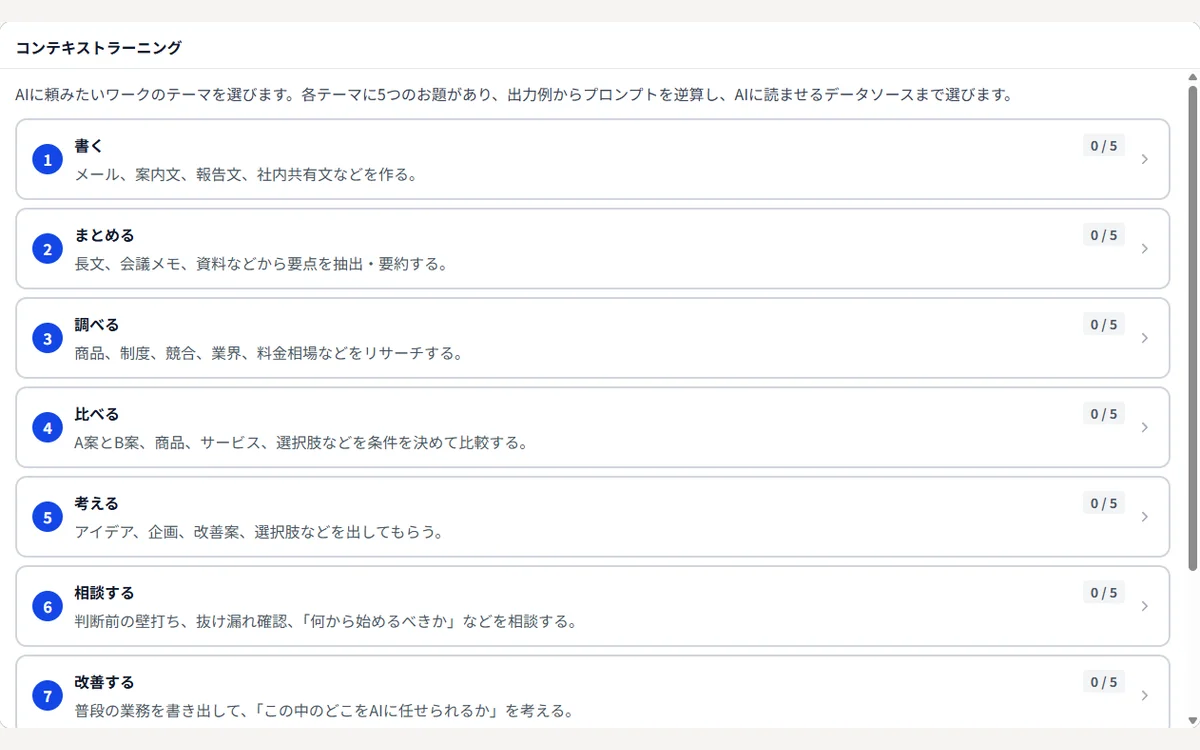
Task: Click the number 4 badge for 比べる
Action: [47, 428]
